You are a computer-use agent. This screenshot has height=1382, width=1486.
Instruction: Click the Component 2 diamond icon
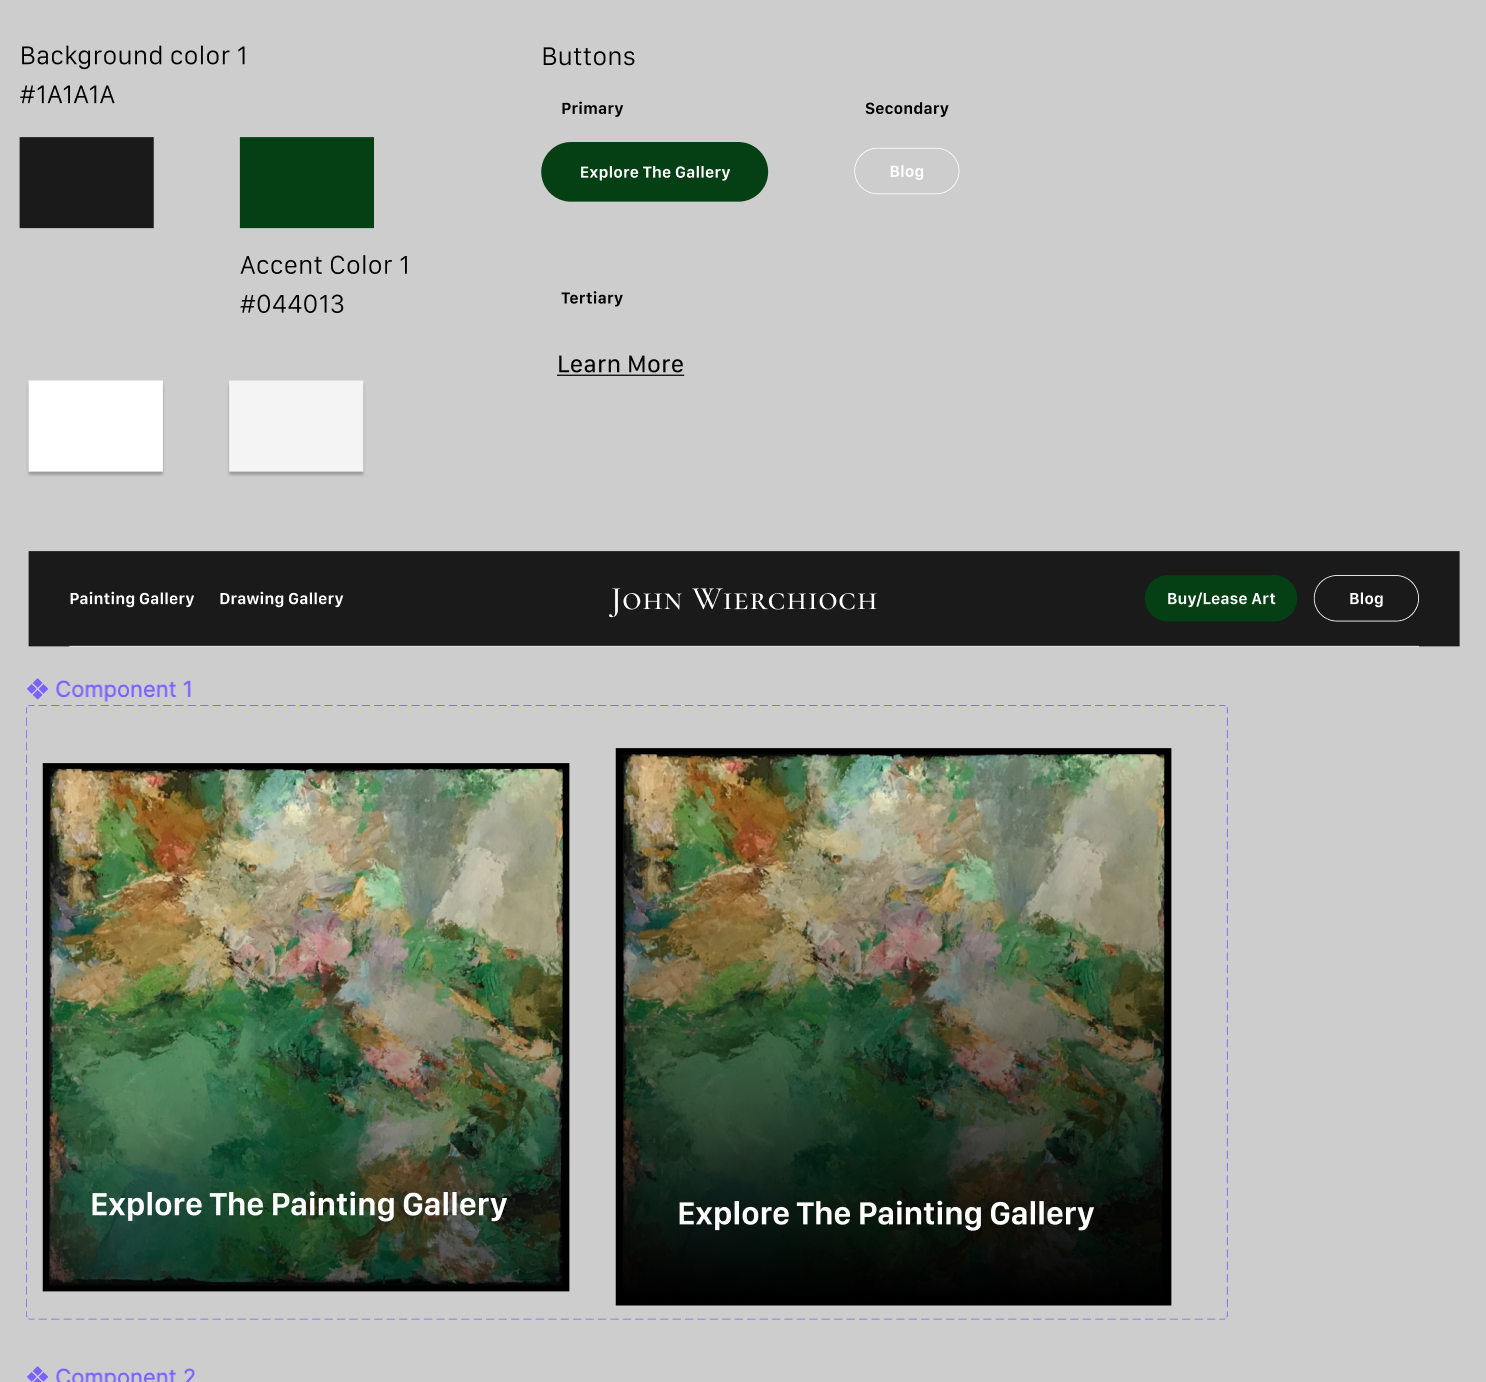coord(38,1375)
